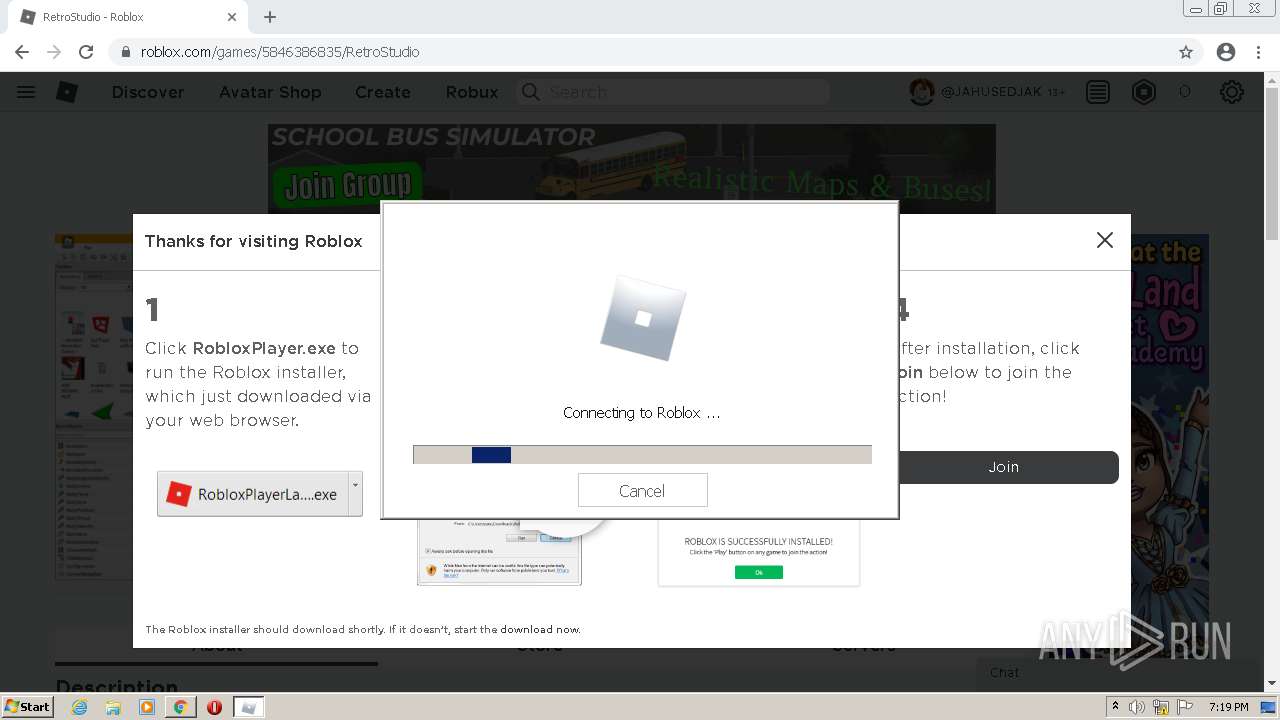Click the Roblox logo home icon
The height and width of the screenshot is (720, 1280).
67,92
